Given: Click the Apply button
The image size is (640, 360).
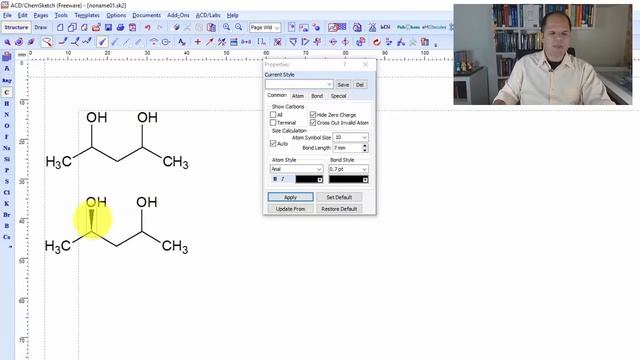Looking at the screenshot, I should point(291,197).
